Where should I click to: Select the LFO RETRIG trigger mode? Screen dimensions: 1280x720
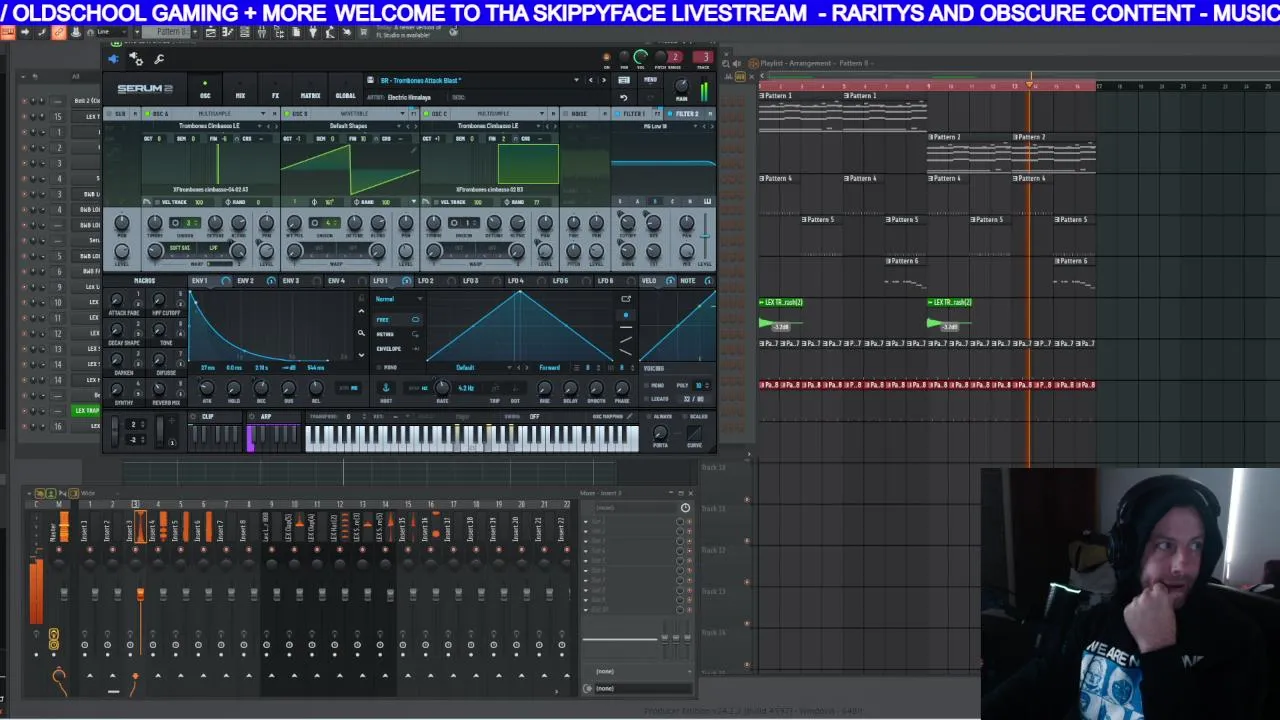pos(398,334)
